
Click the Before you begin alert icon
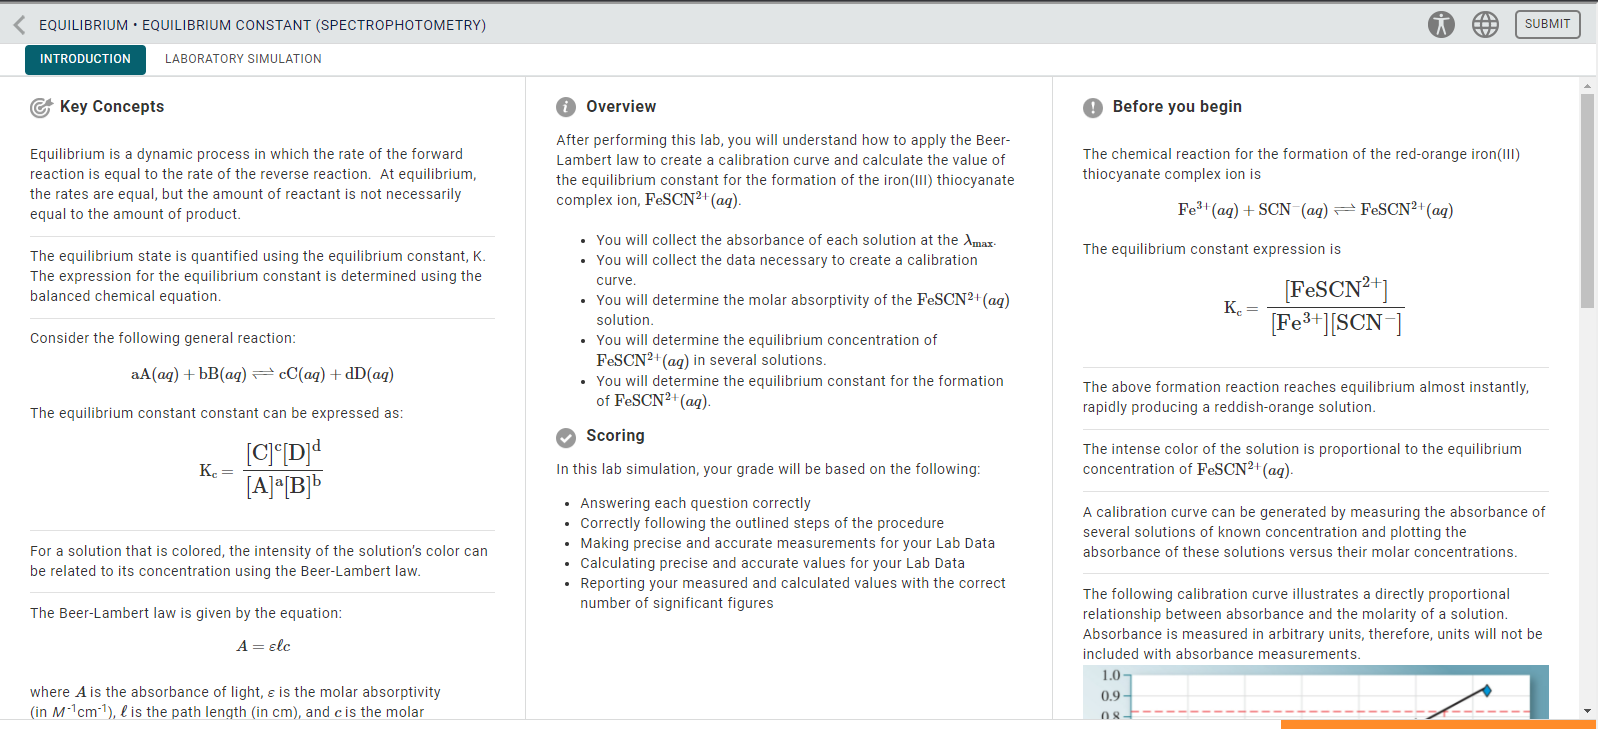(1093, 107)
